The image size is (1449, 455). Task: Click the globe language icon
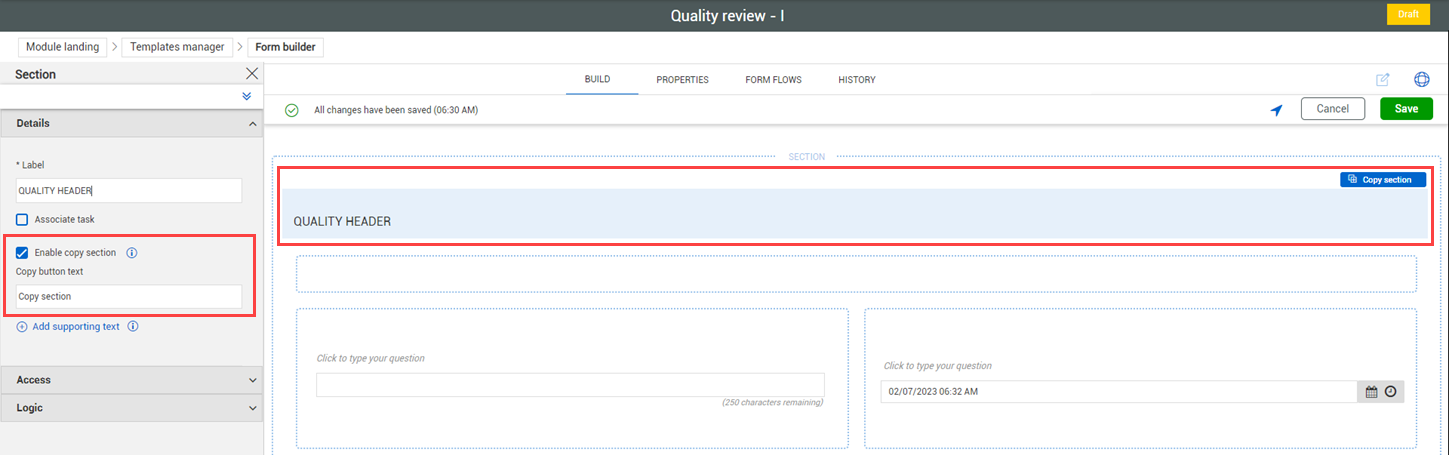click(1421, 80)
